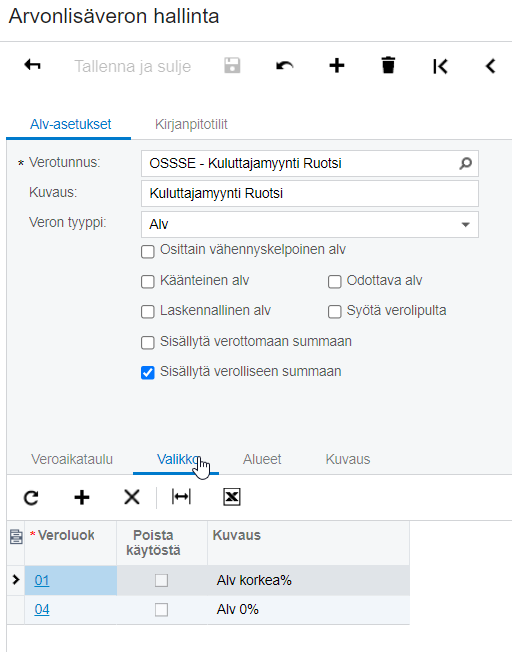This screenshot has height=652, width=512.
Task: Go to previous record chevron icon
Action: [491, 66]
